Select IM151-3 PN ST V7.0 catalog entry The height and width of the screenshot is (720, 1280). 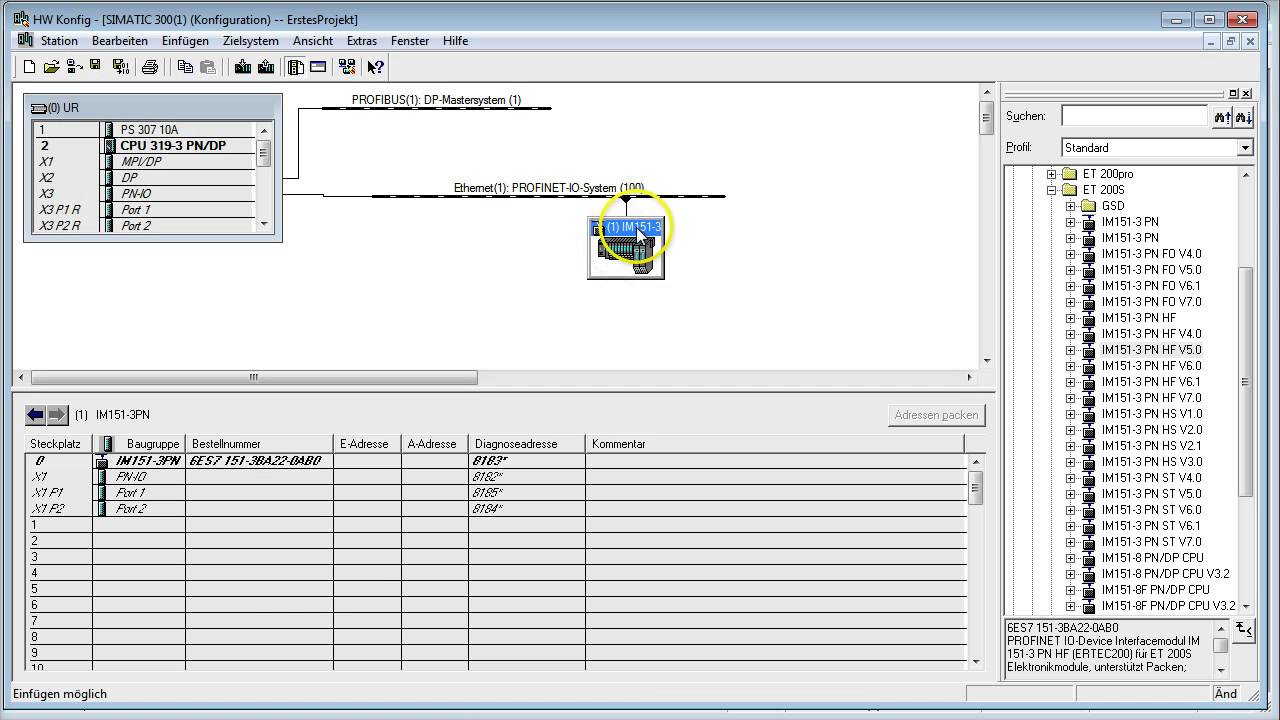pos(1151,542)
